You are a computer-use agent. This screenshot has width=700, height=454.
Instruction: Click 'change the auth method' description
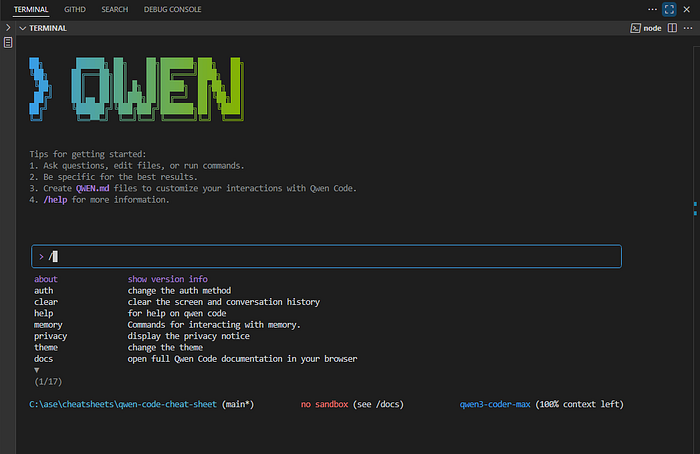point(179,291)
